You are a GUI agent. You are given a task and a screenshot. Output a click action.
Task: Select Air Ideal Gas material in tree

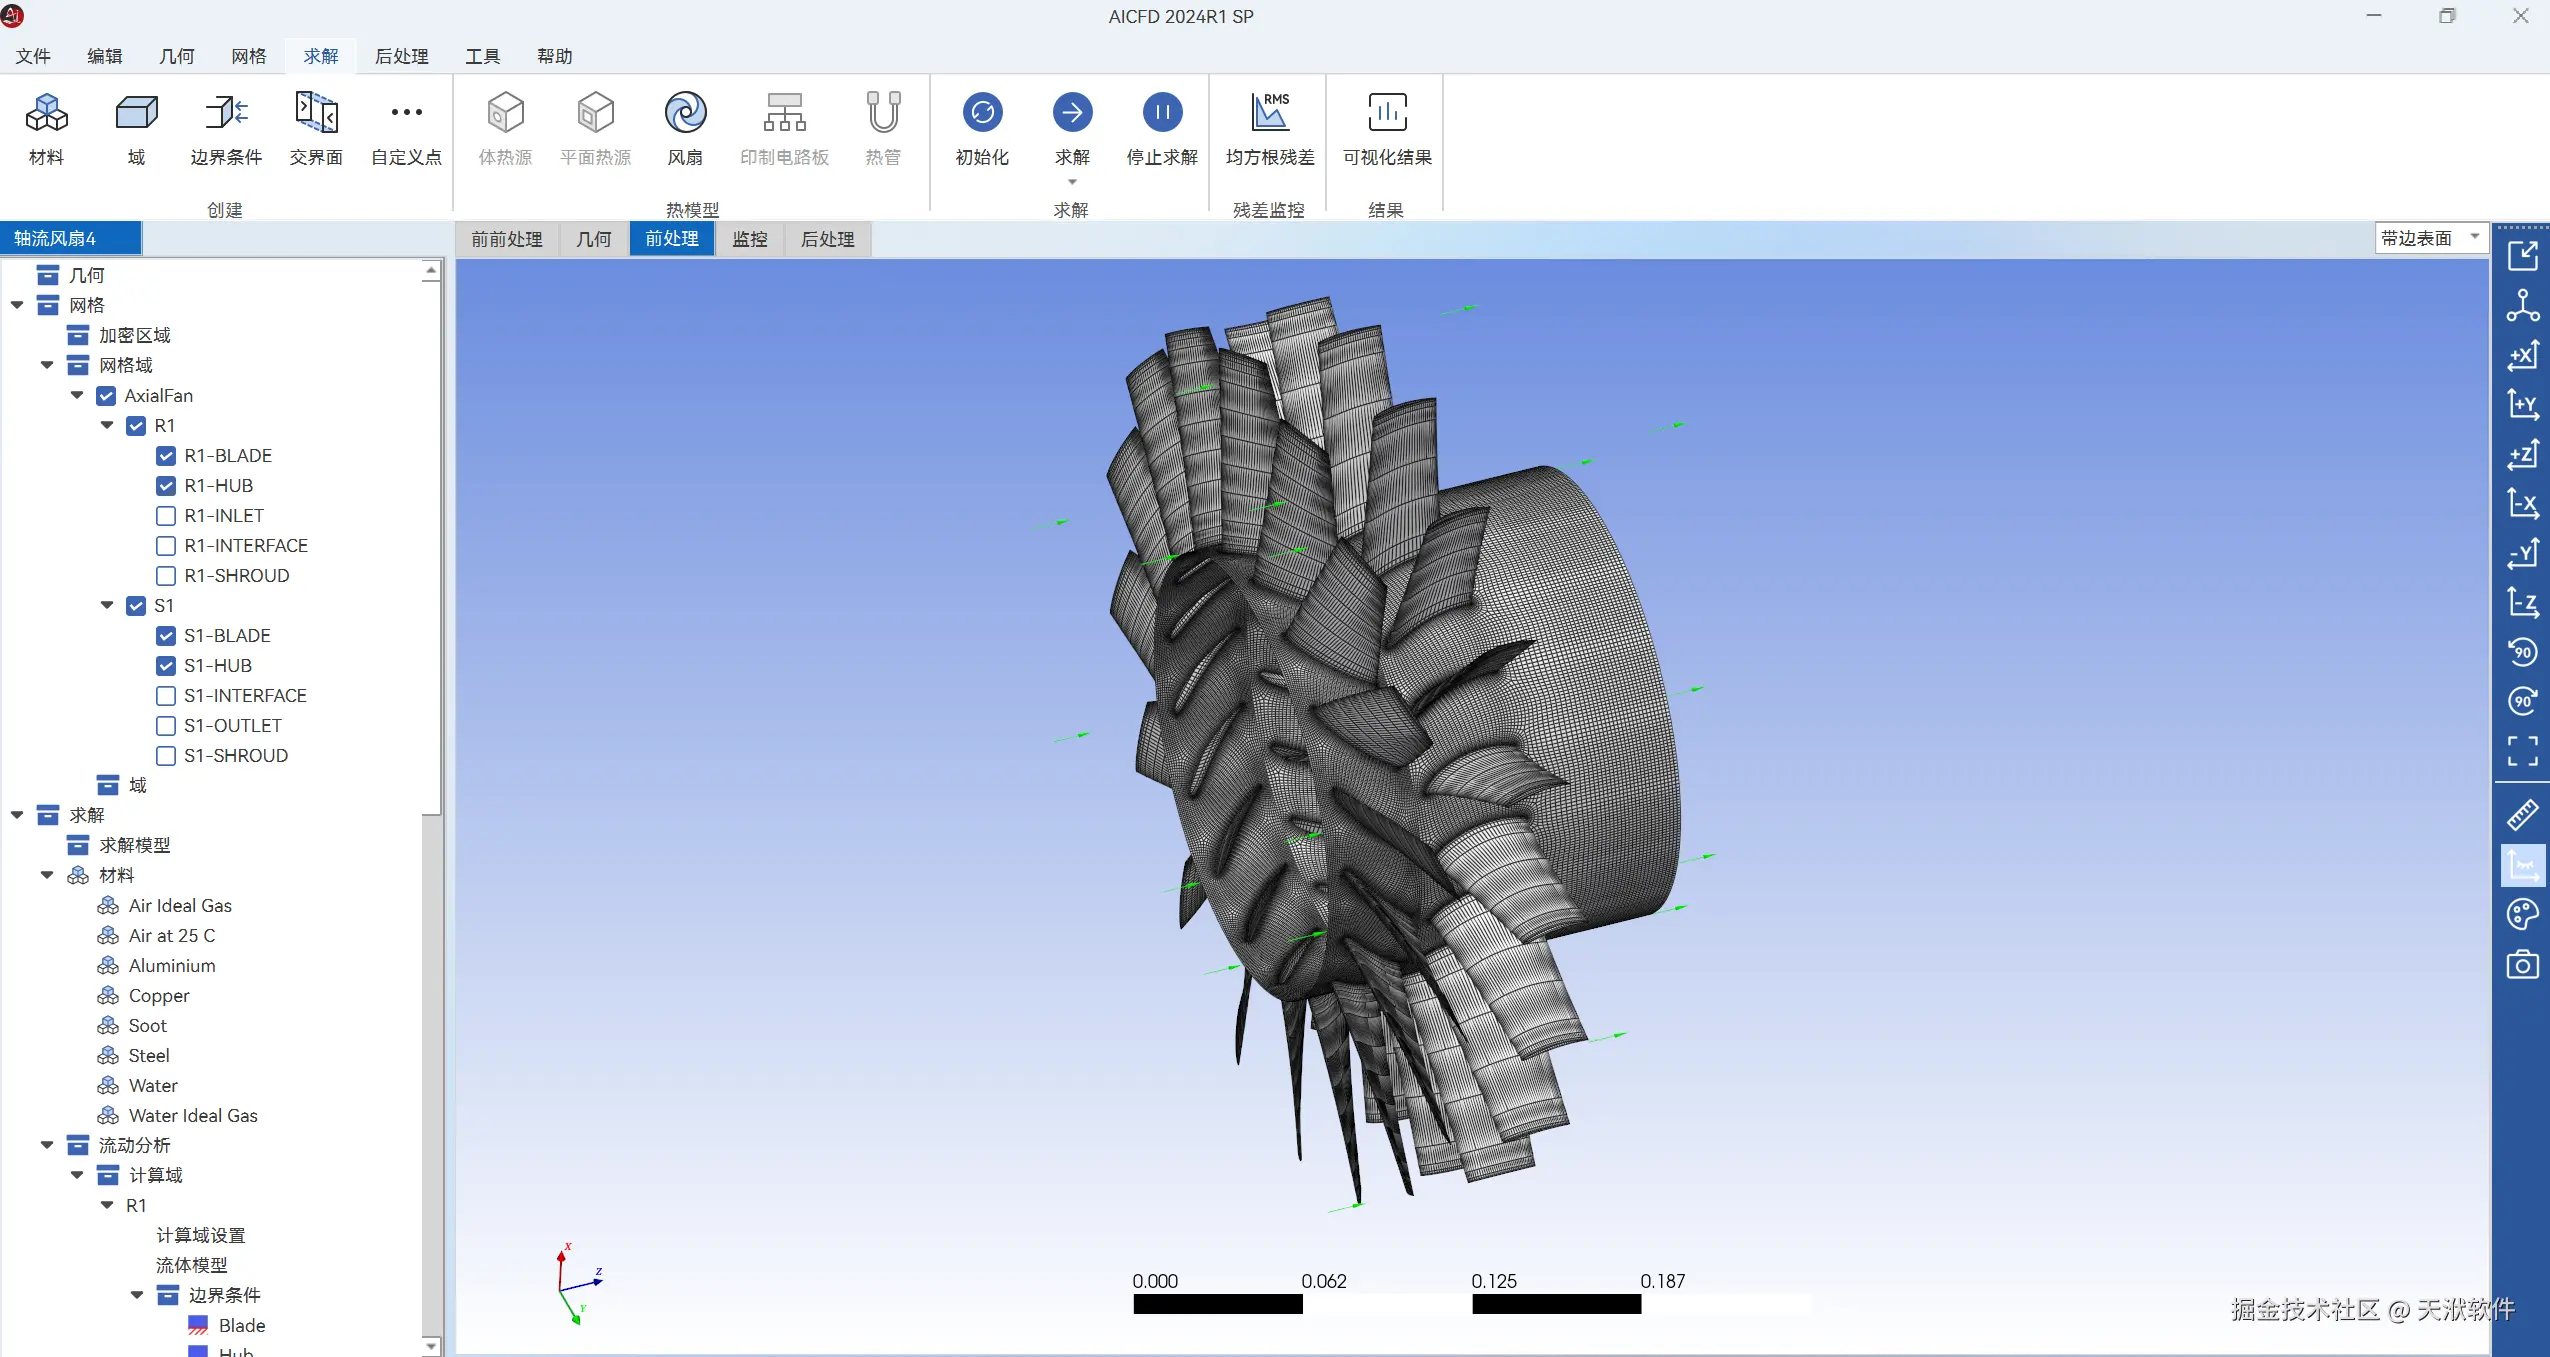pyautogui.click(x=180, y=906)
